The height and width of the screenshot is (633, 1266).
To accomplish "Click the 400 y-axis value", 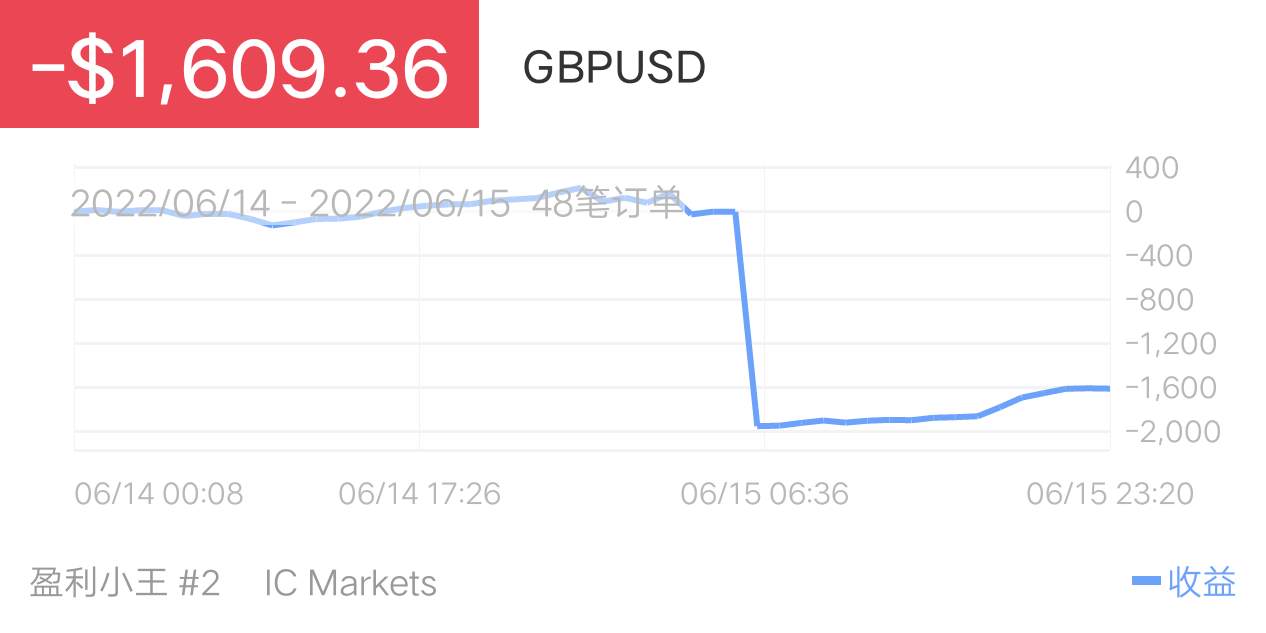I will tap(1152, 168).
